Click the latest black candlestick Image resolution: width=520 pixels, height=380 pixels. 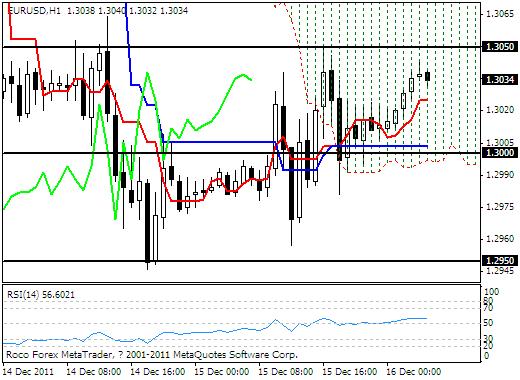coord(428,76)
